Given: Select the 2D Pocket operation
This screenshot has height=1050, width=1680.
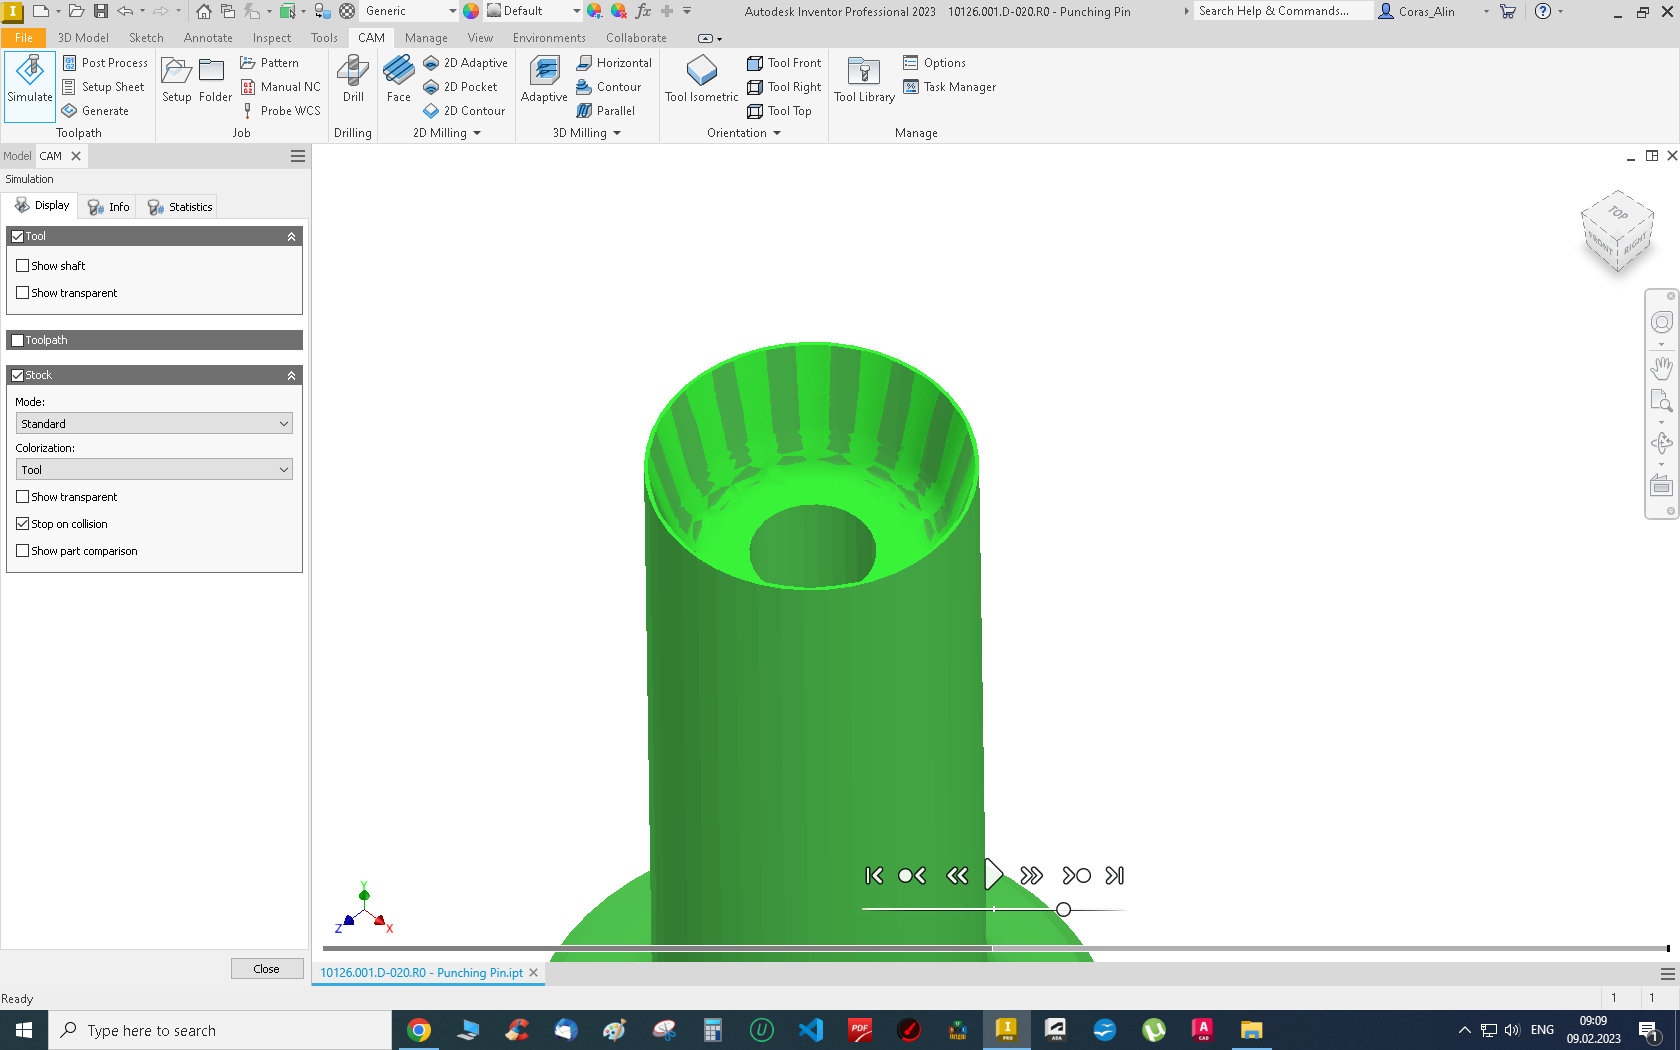Looking at the screenshot, I should 461,87.
